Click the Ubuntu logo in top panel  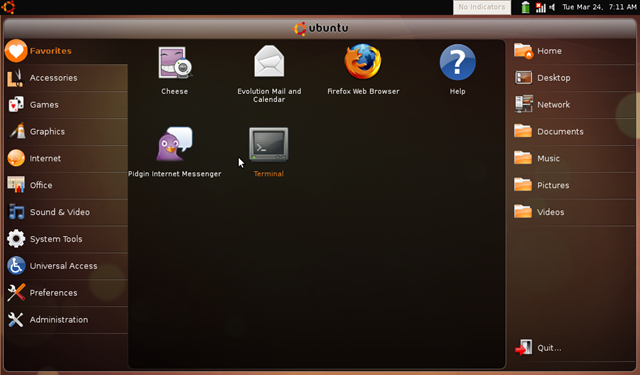click(x=8, y=7)
